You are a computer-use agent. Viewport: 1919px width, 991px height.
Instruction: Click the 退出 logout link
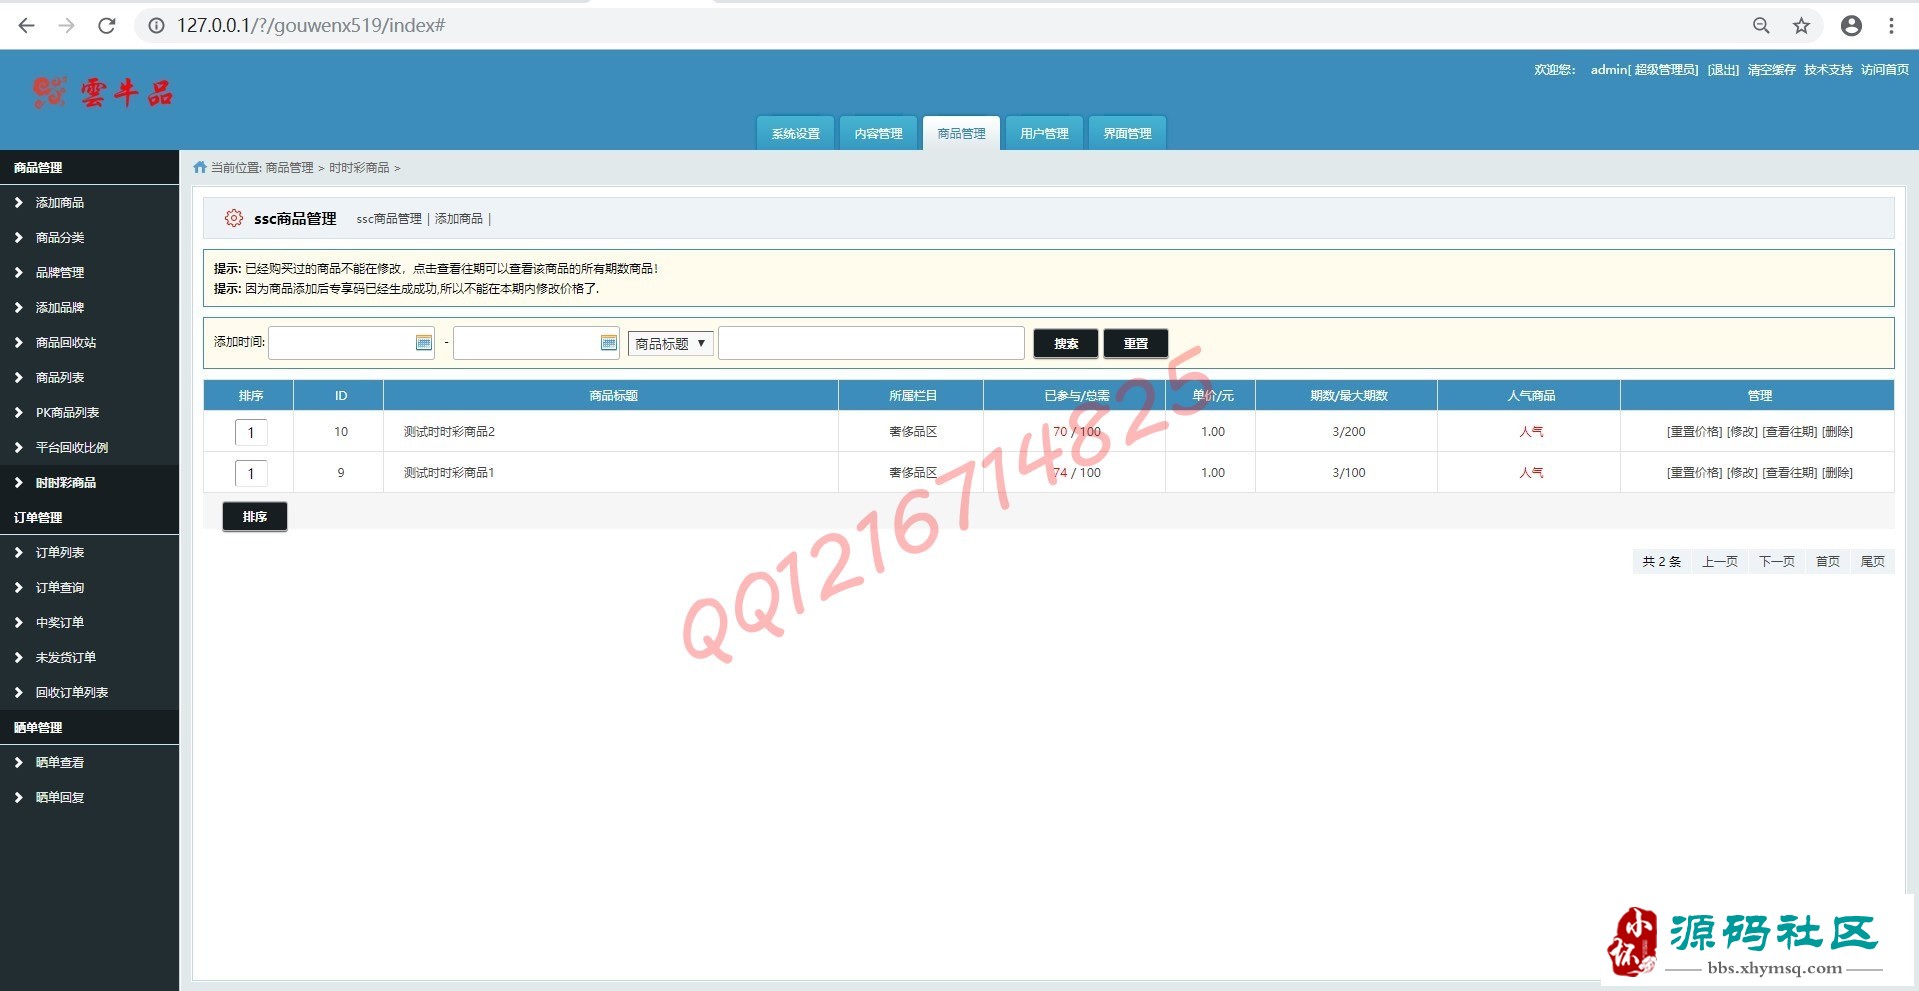tap(1723, 69)
